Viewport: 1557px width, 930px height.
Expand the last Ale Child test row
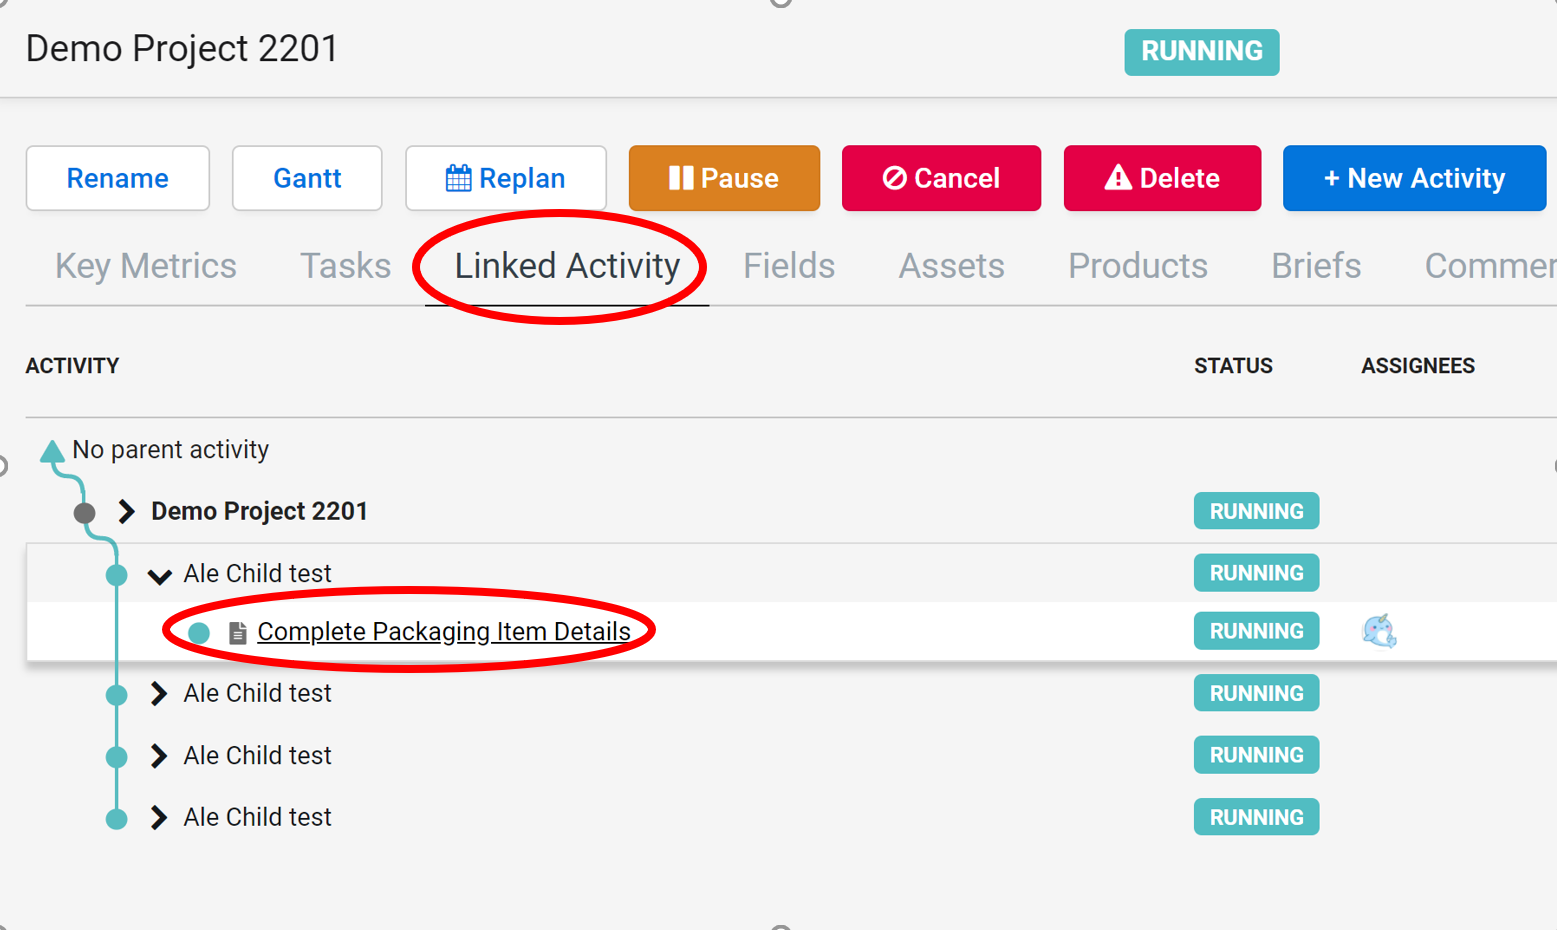pos(158,818)
